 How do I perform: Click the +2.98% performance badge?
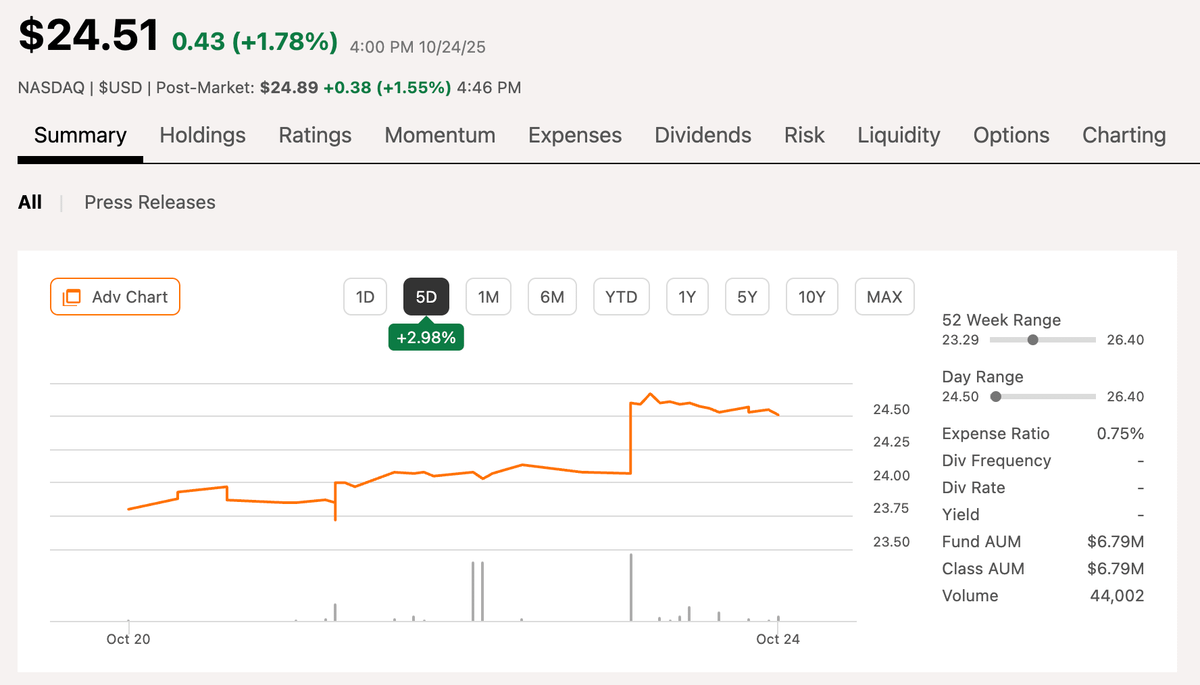[x=426, y=338]
